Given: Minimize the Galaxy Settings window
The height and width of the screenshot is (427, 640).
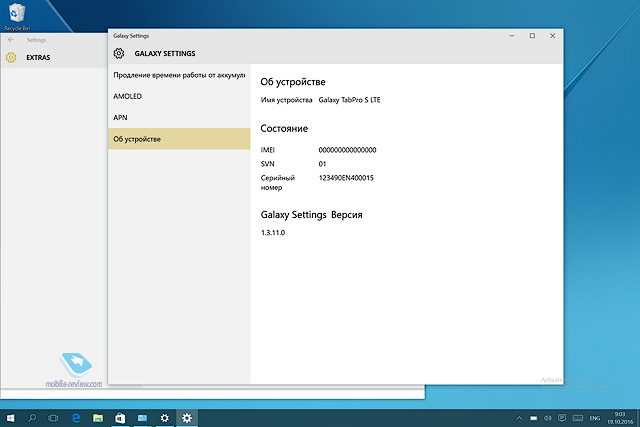Looking at the screenshot, I should click(x=512, y=36).
